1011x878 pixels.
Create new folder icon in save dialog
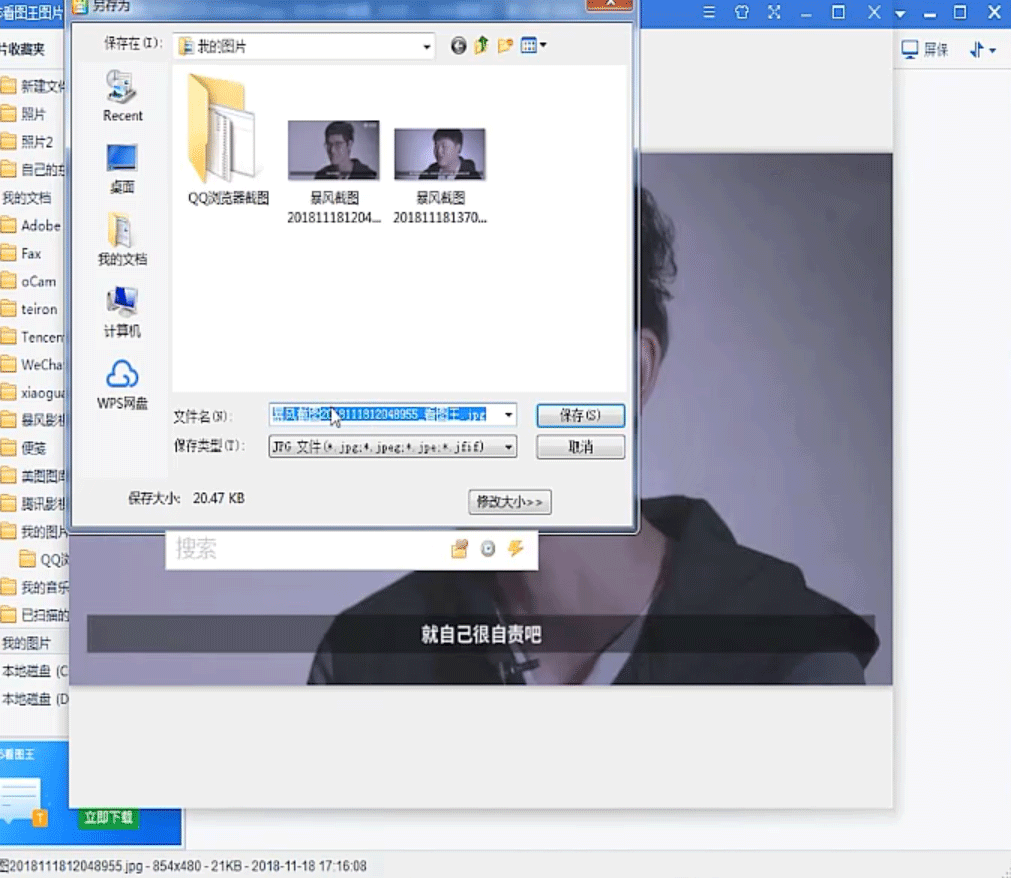click(505, 46)
